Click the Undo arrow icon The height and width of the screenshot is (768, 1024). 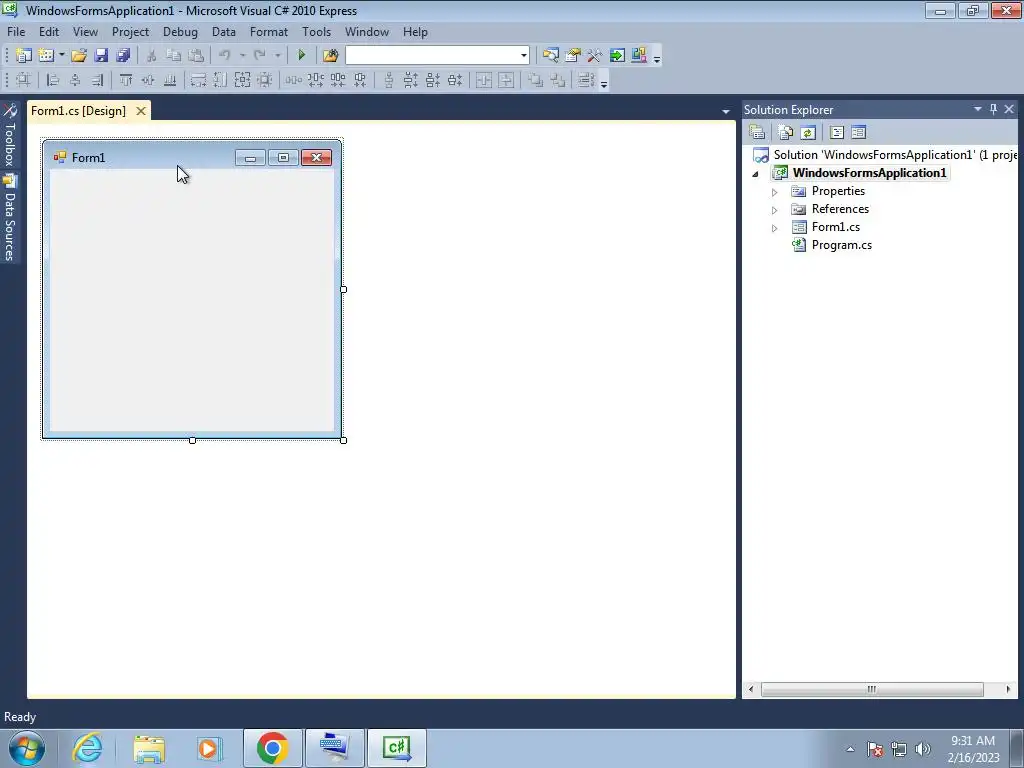tap(225, 56)
